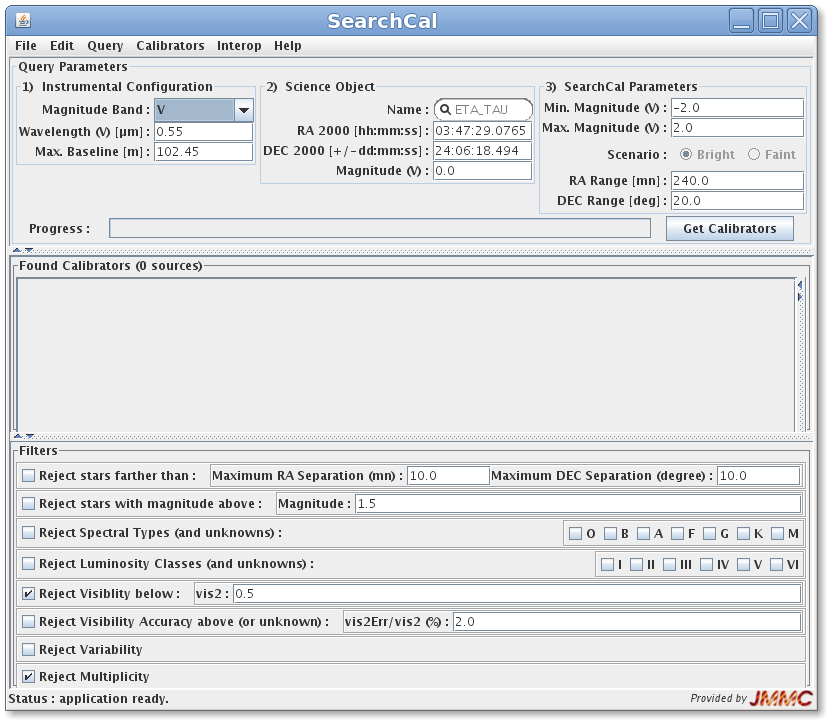
Task: Click the vis2Err/vis2 field showing 2.0
Action: click(627, 621)
